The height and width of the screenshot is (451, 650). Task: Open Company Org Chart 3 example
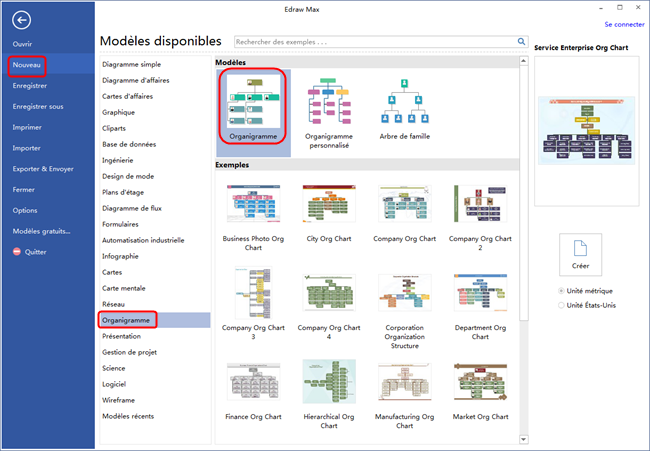[x=253, y=293]
